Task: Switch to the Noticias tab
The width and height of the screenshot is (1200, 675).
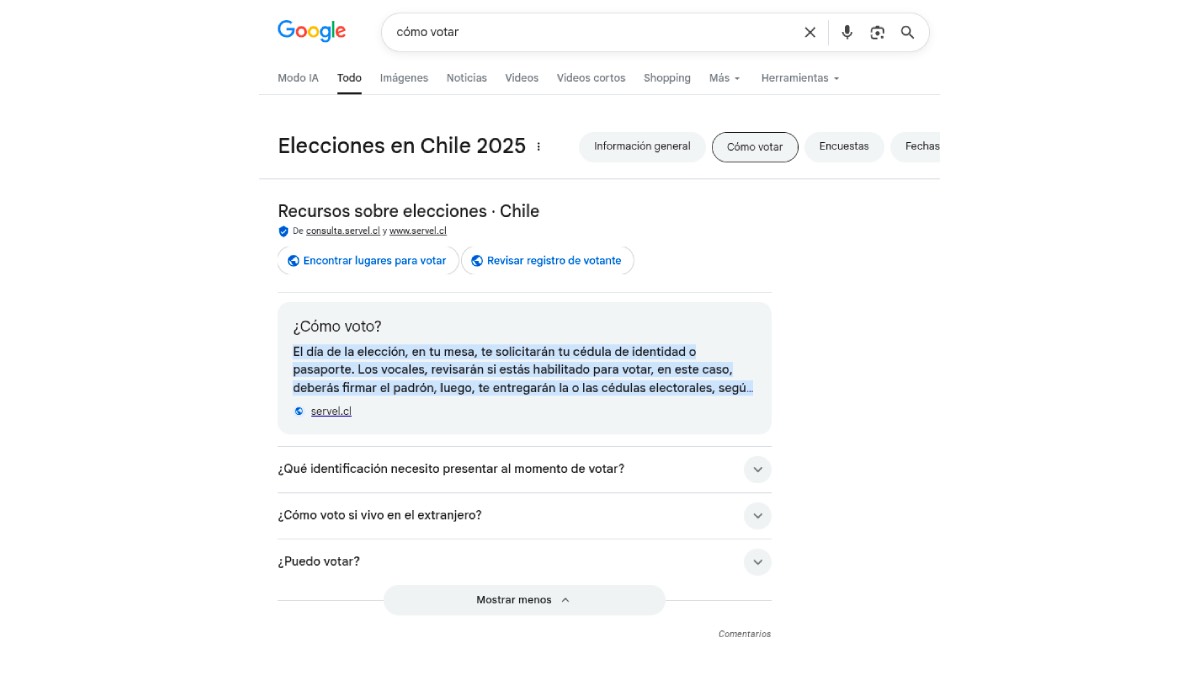Action: tap(467, 78)
